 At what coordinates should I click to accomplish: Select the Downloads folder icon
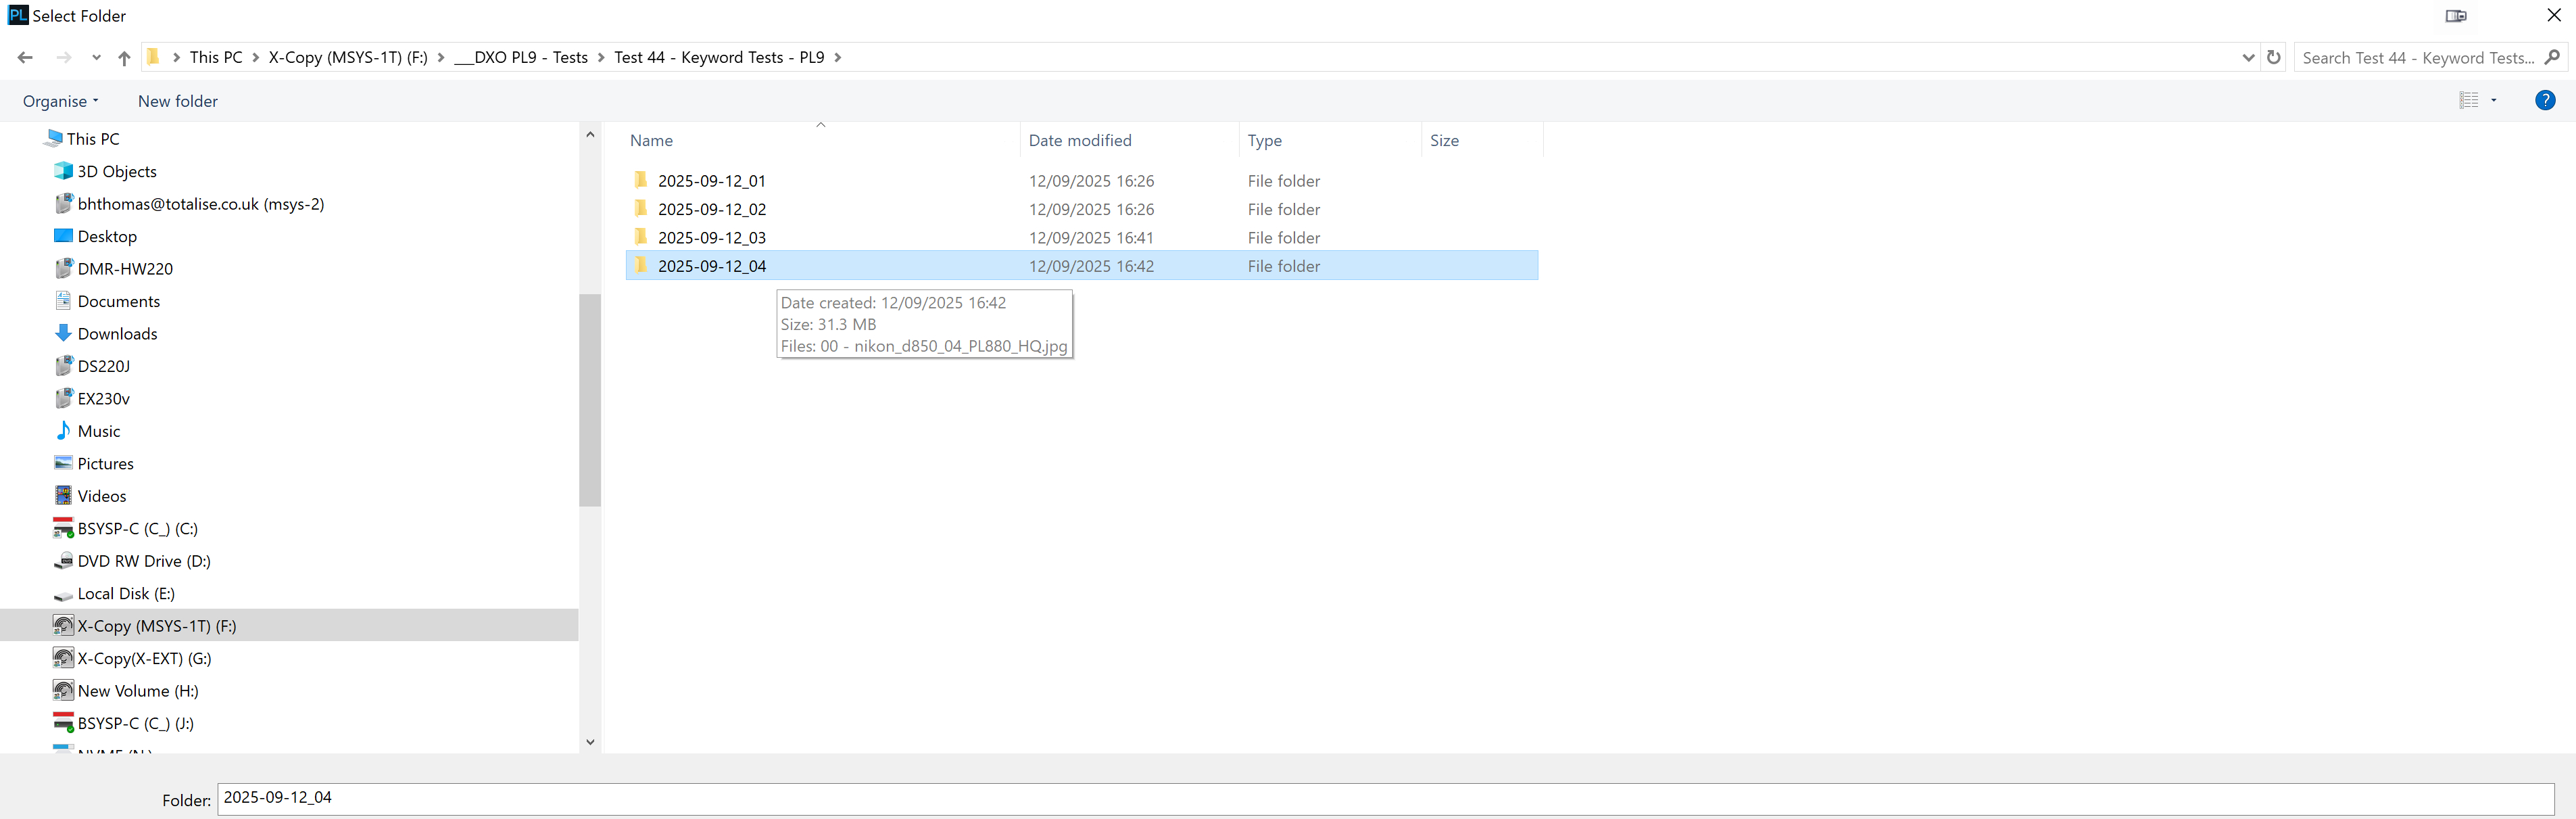(63, 333)
